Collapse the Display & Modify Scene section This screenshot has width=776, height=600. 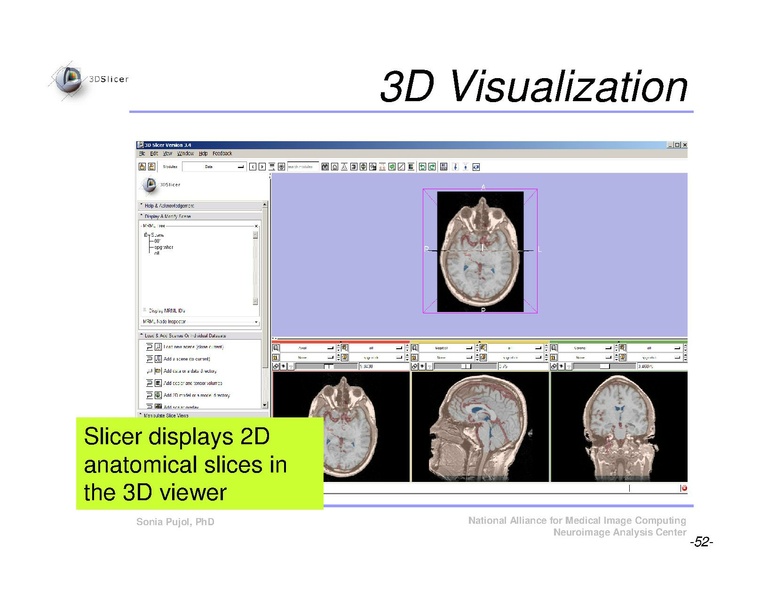(202, 216)
